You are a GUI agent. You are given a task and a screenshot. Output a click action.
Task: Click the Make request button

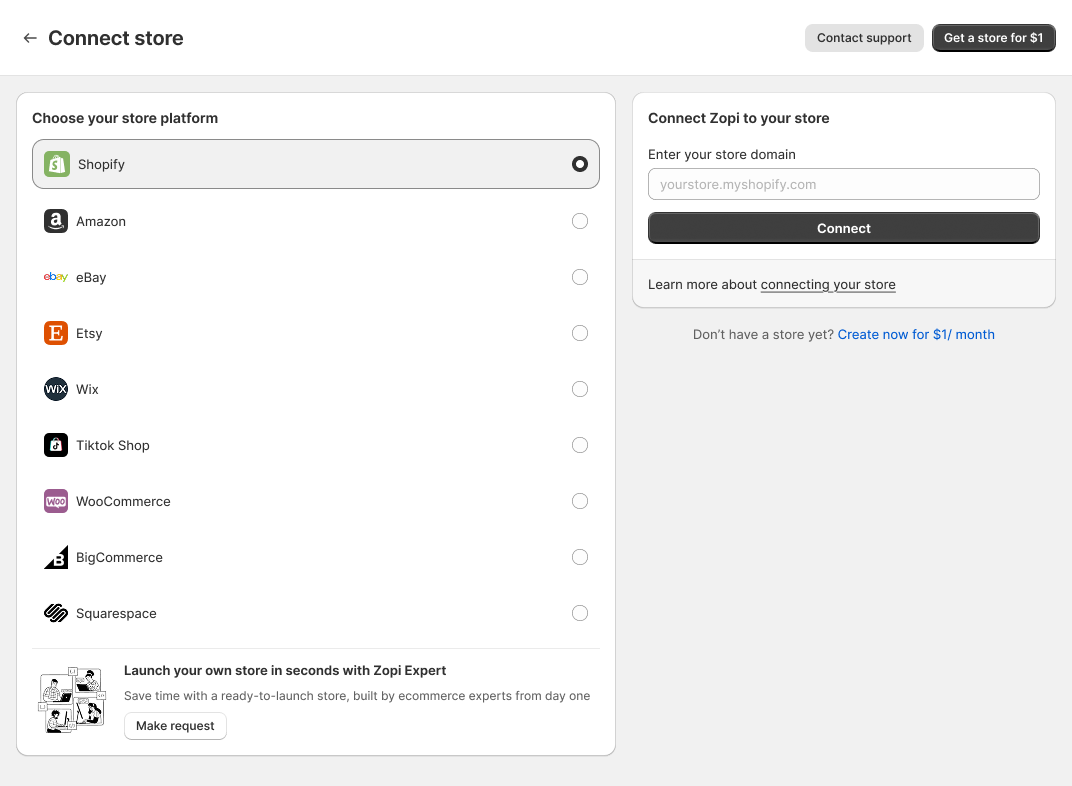click(175, 726)
